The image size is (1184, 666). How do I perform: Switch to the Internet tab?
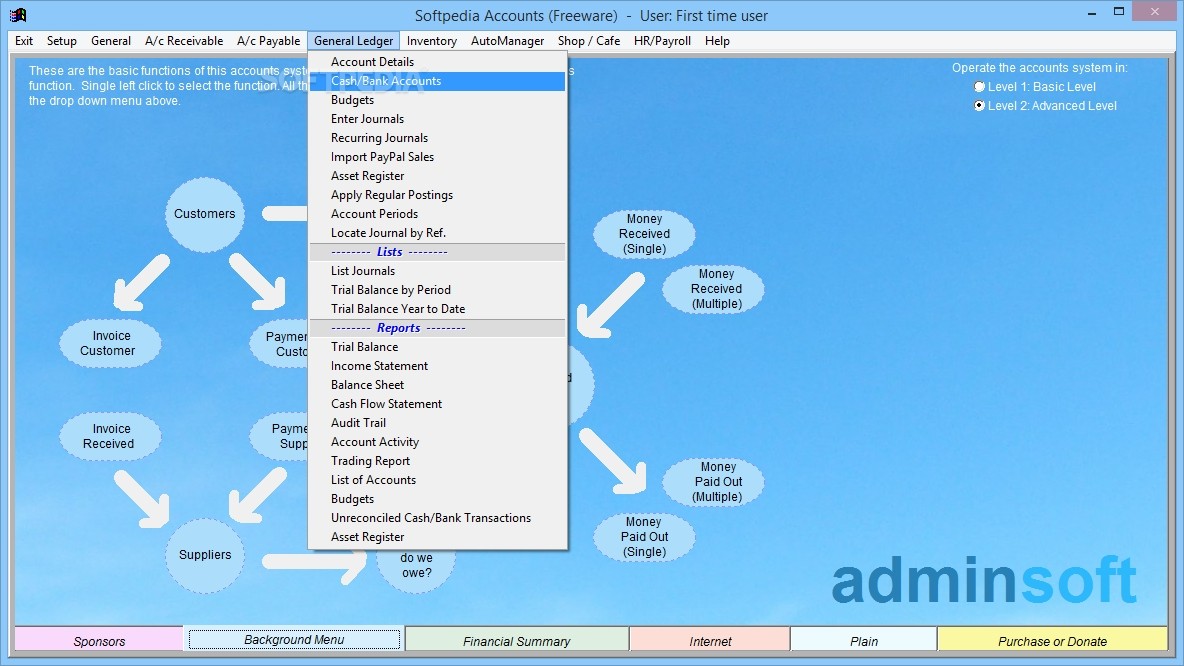pos(710,640)
